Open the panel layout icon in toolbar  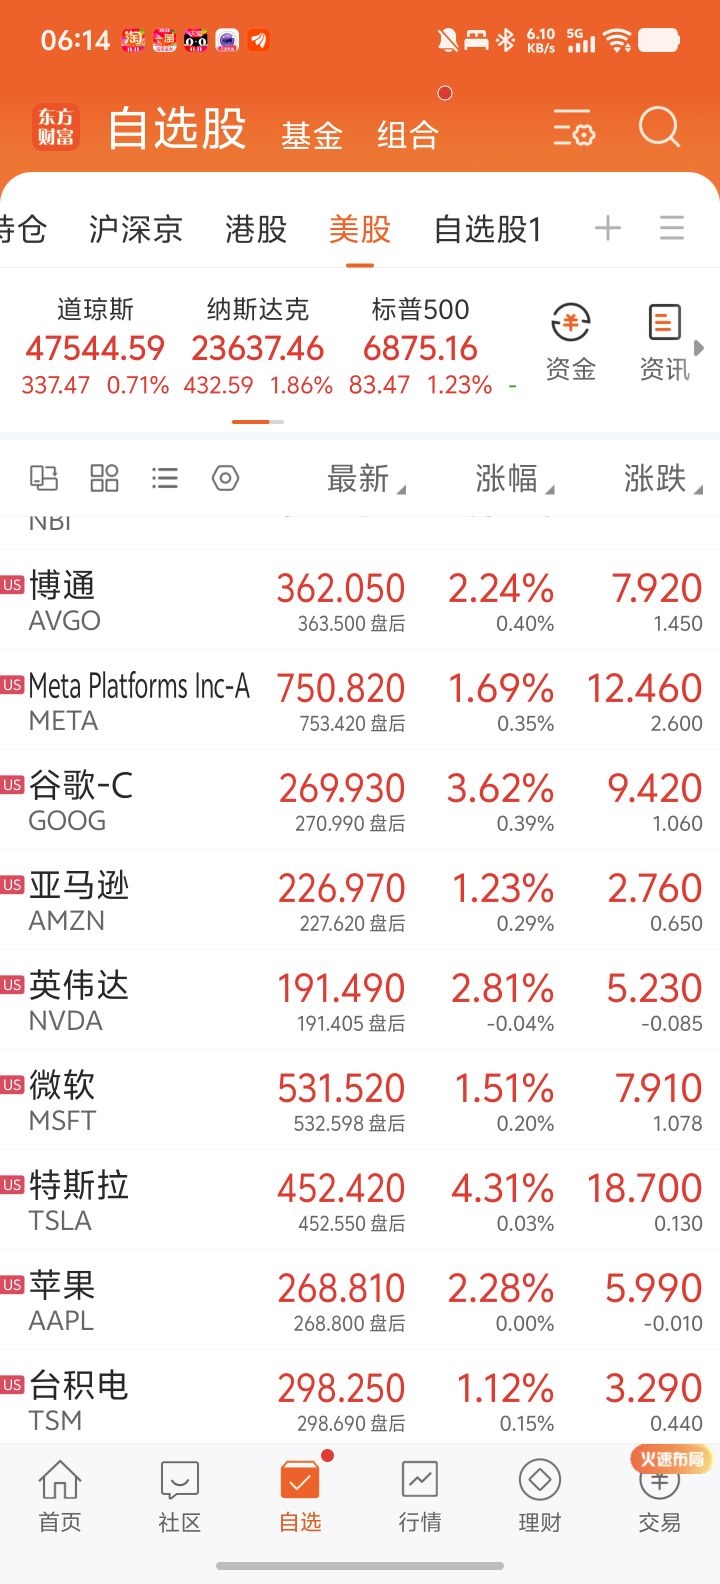[x=44, y=478]
